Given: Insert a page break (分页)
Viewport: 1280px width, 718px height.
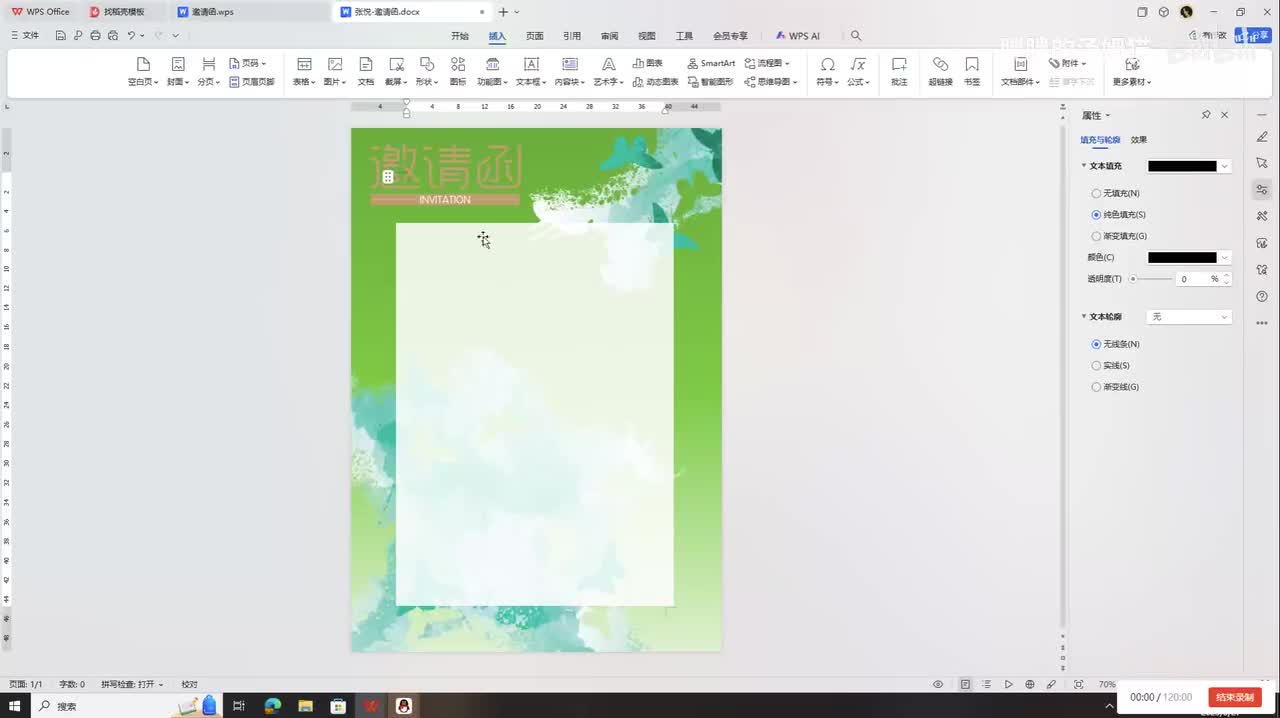Looking at the screenshot, I should click(208, 71).
